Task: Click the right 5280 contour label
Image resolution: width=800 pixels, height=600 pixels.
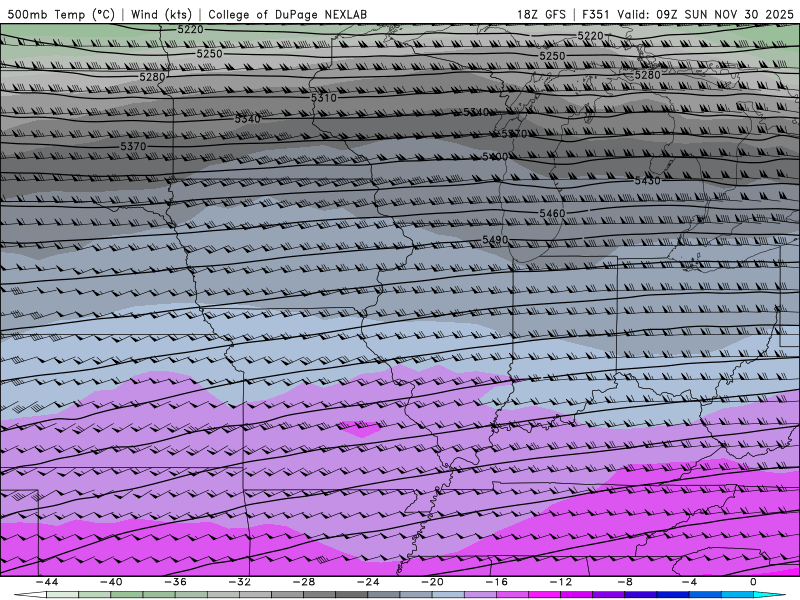Action: 647,75
